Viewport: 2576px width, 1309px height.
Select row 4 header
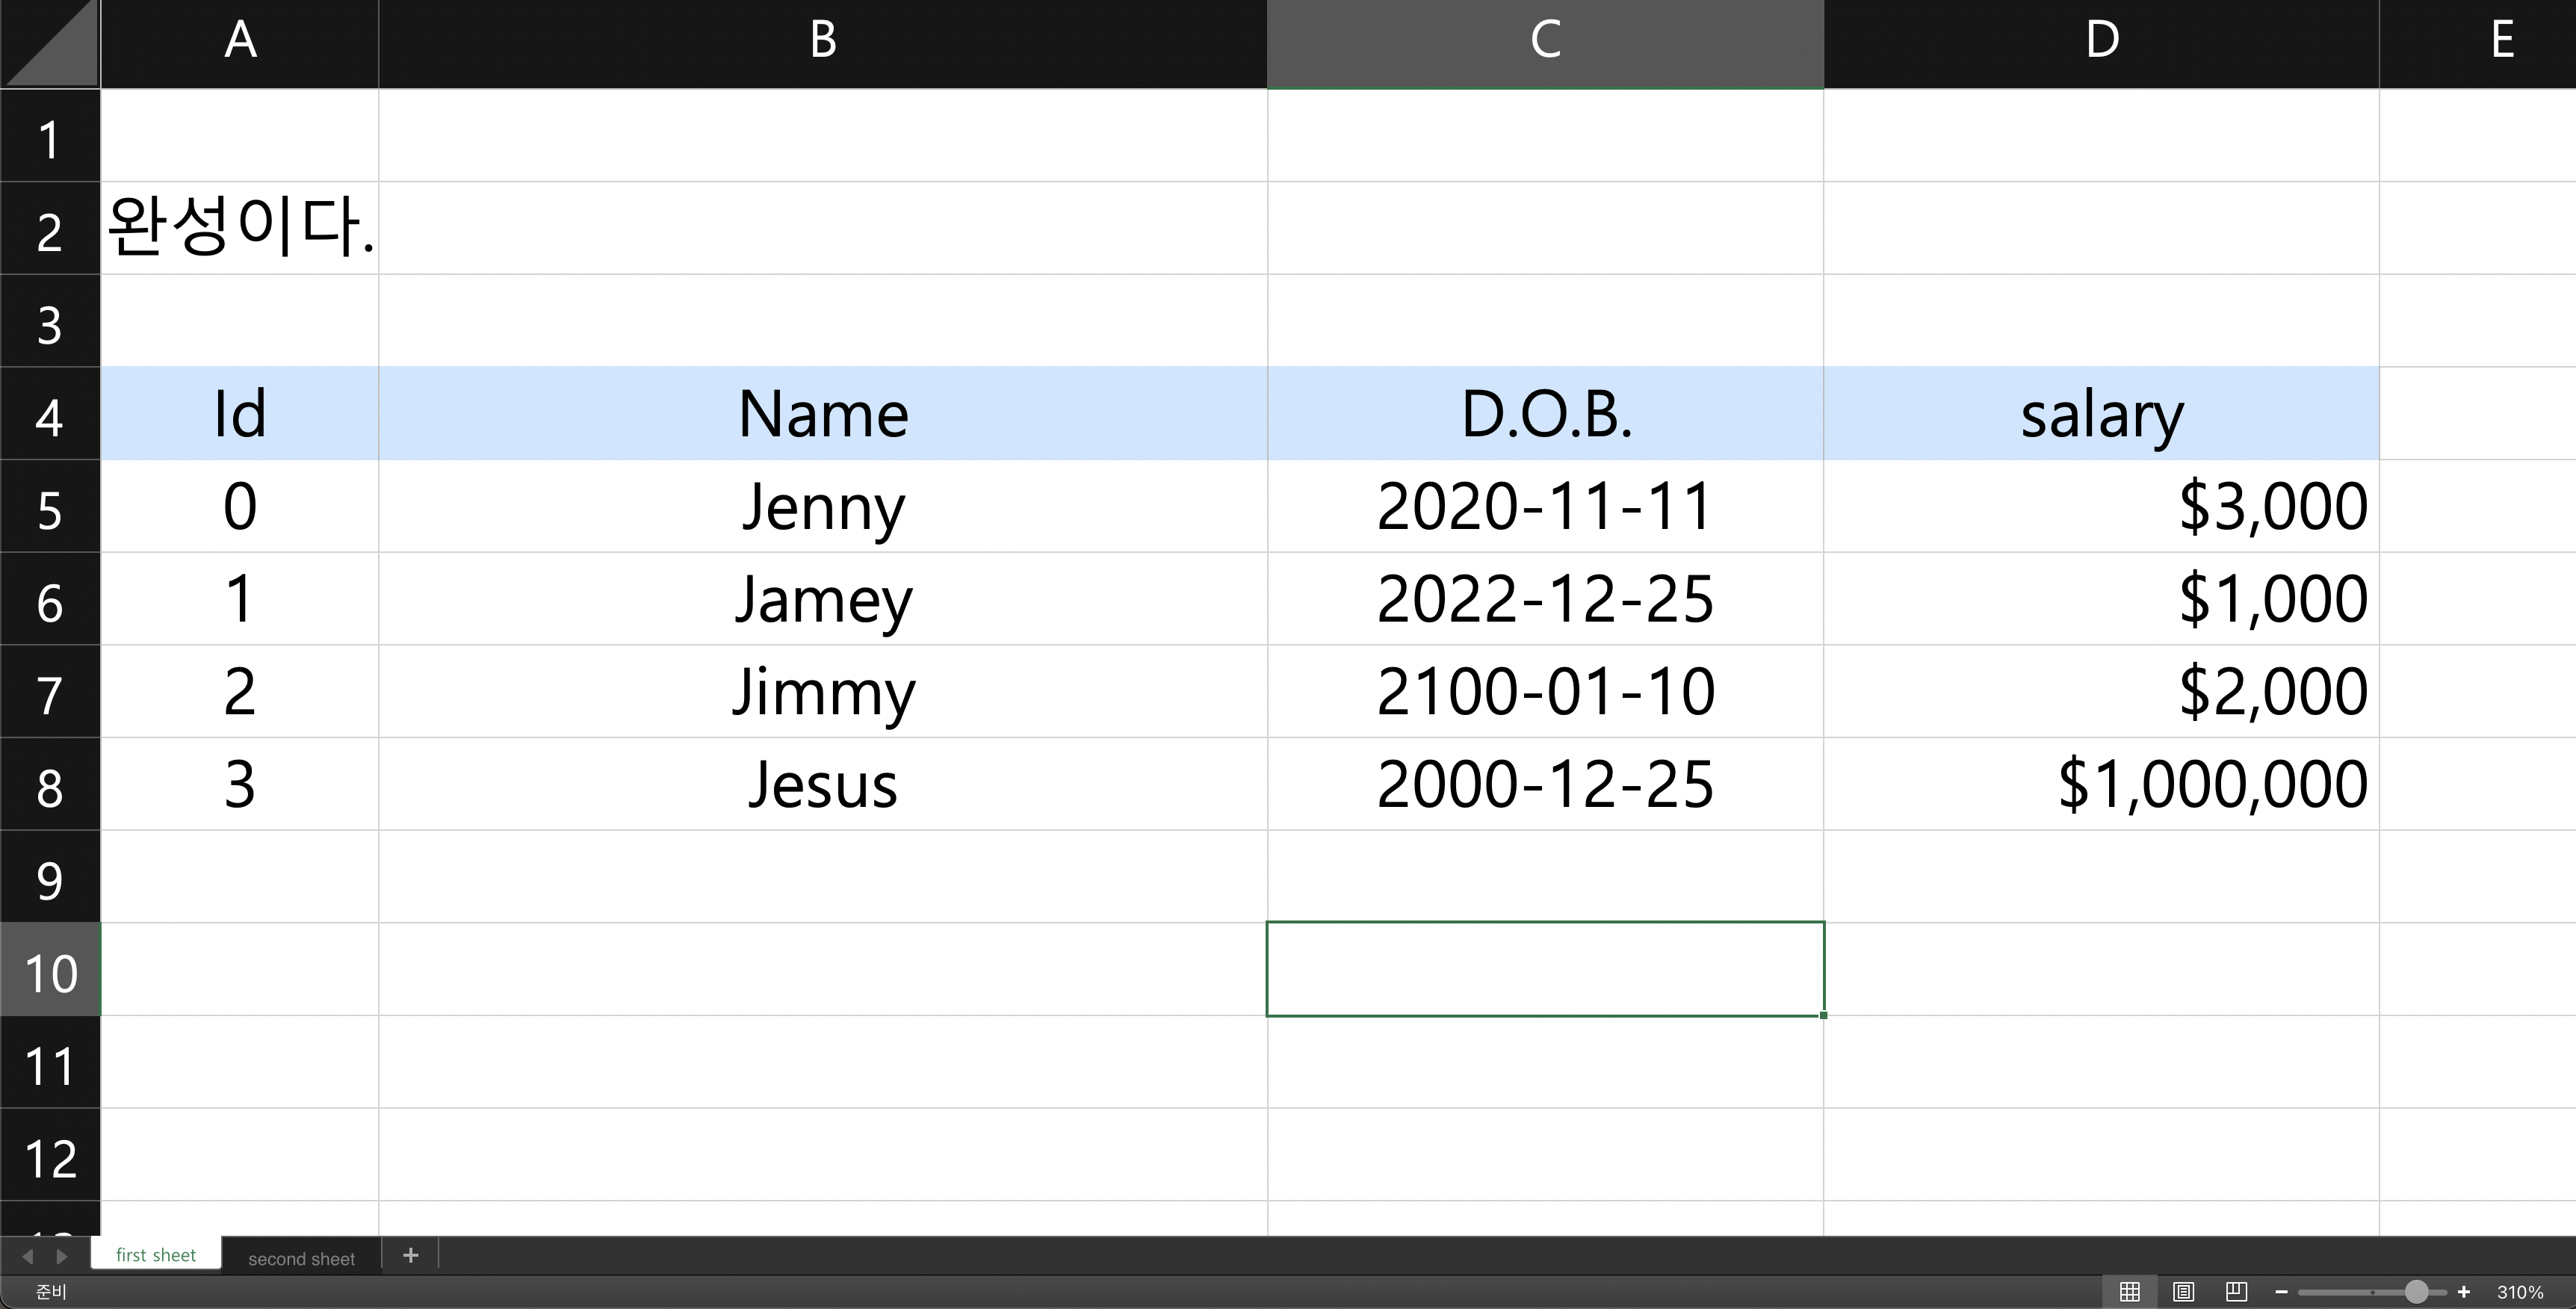coord(49,415)
